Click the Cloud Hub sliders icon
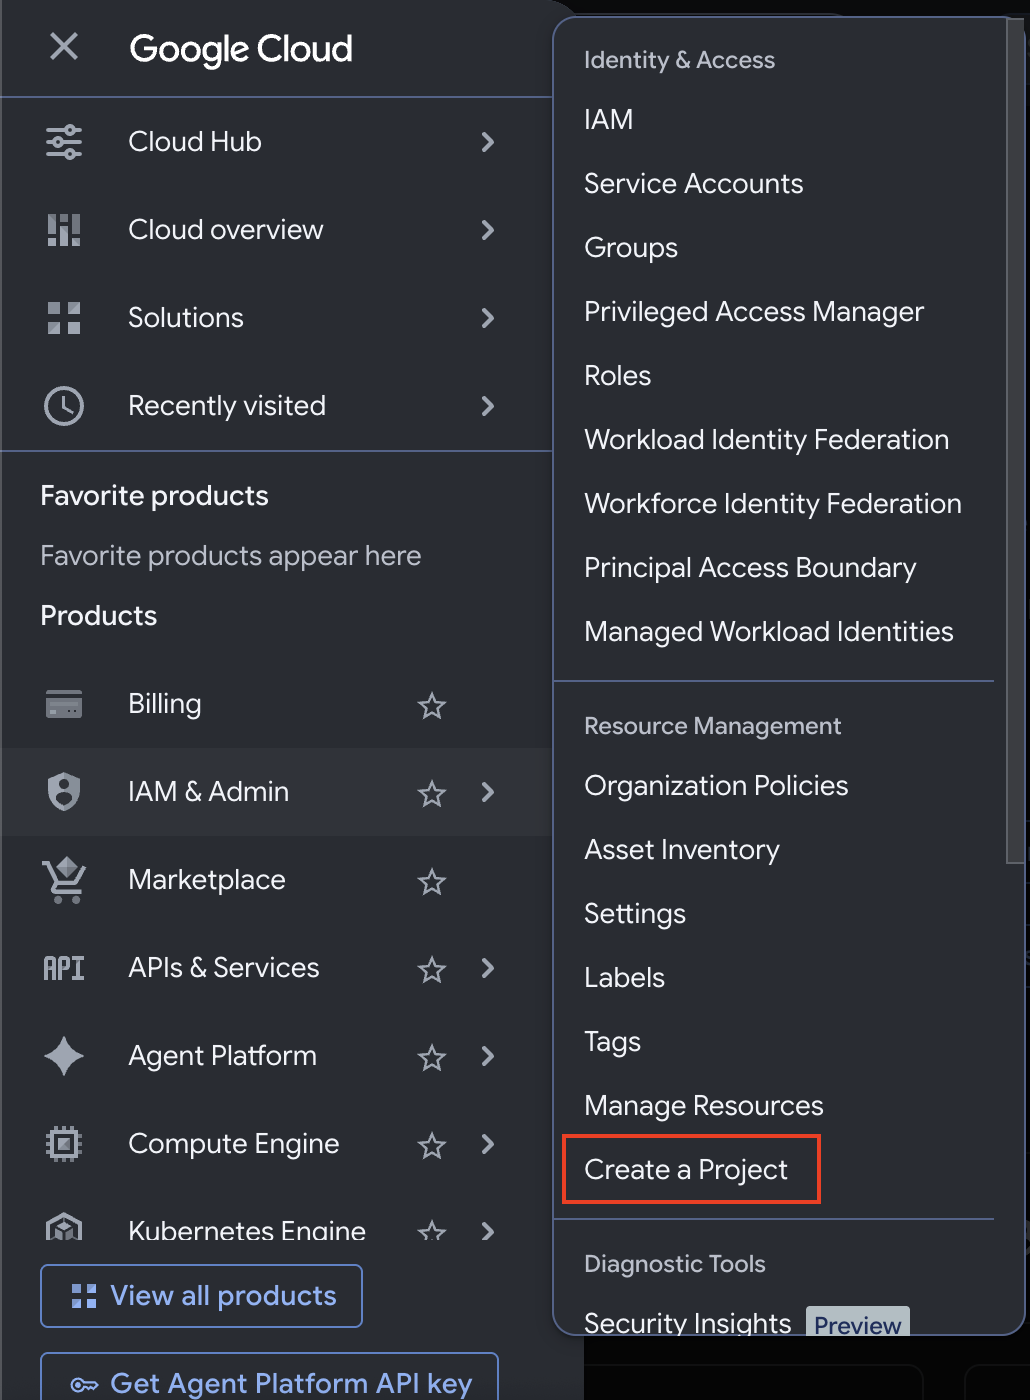Screen dimensions: 1030x1400 [64, 142]
